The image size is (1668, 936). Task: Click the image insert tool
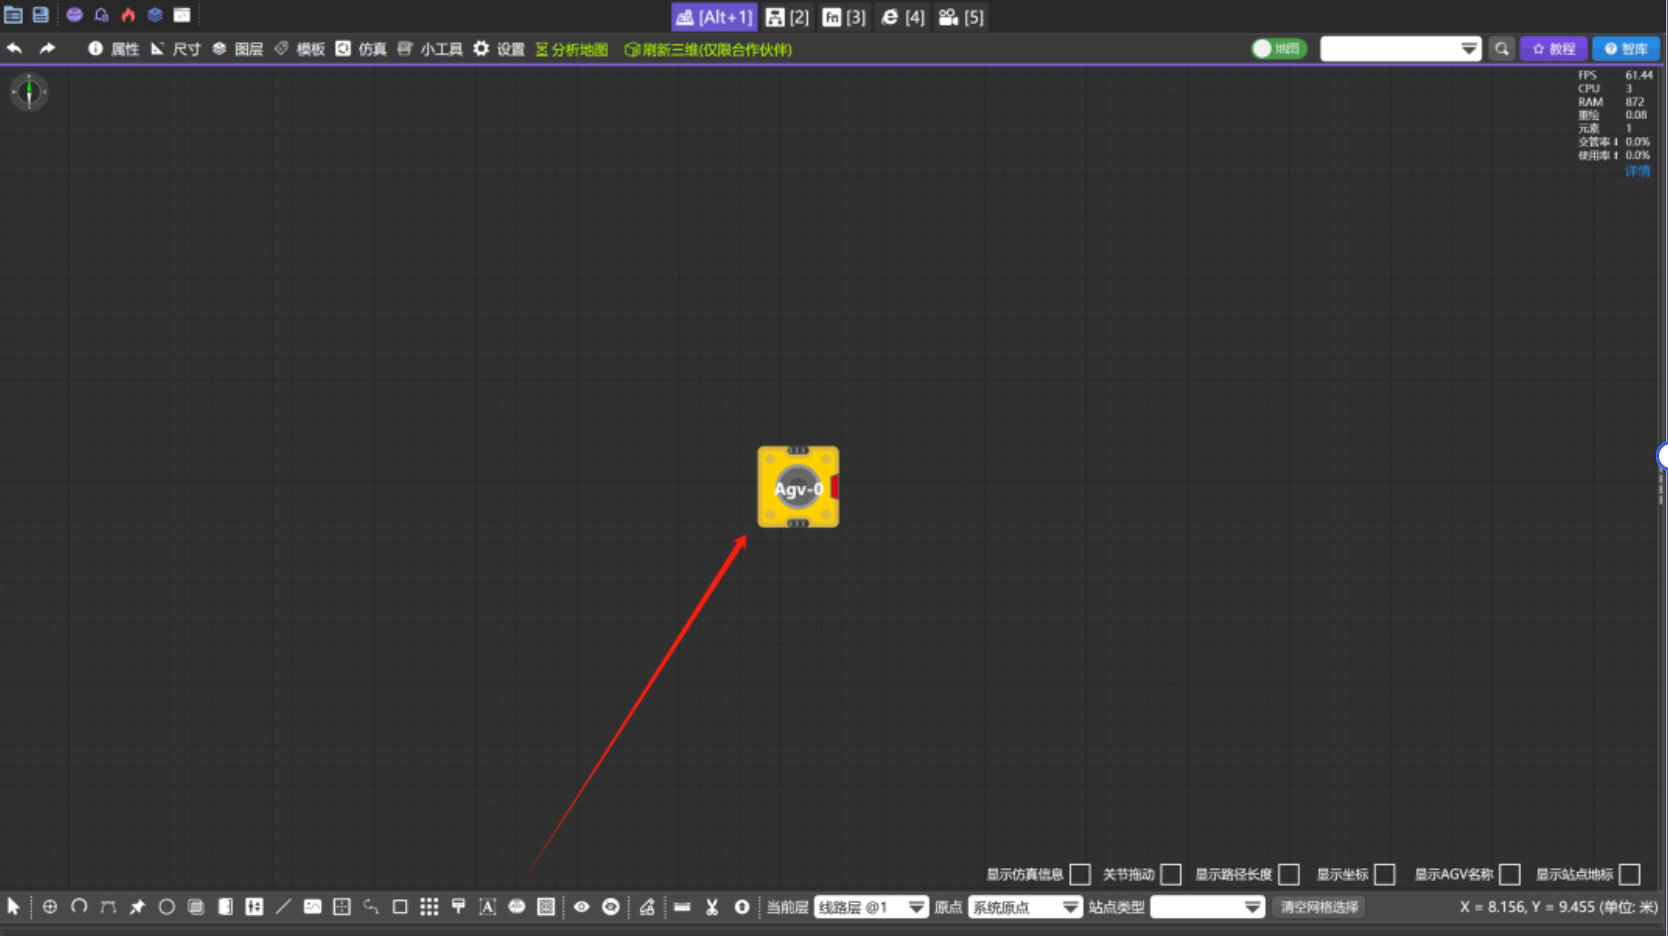pyautogui.click(x=313, y=907)
